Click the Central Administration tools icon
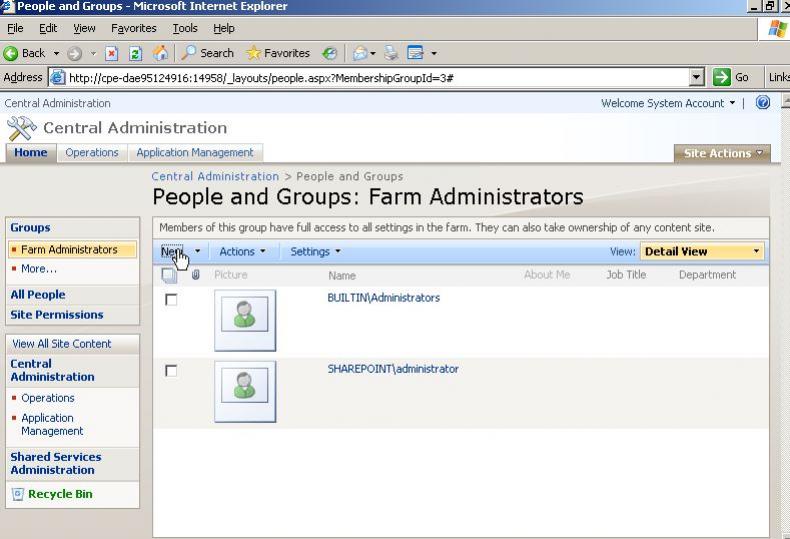790x539 pixels. coord(22,128)
